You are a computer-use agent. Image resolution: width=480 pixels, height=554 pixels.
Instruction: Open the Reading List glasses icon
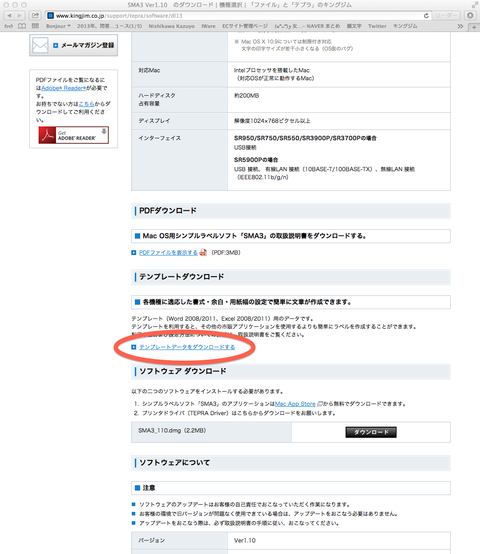pyautogui.click(x=8, y=26)
